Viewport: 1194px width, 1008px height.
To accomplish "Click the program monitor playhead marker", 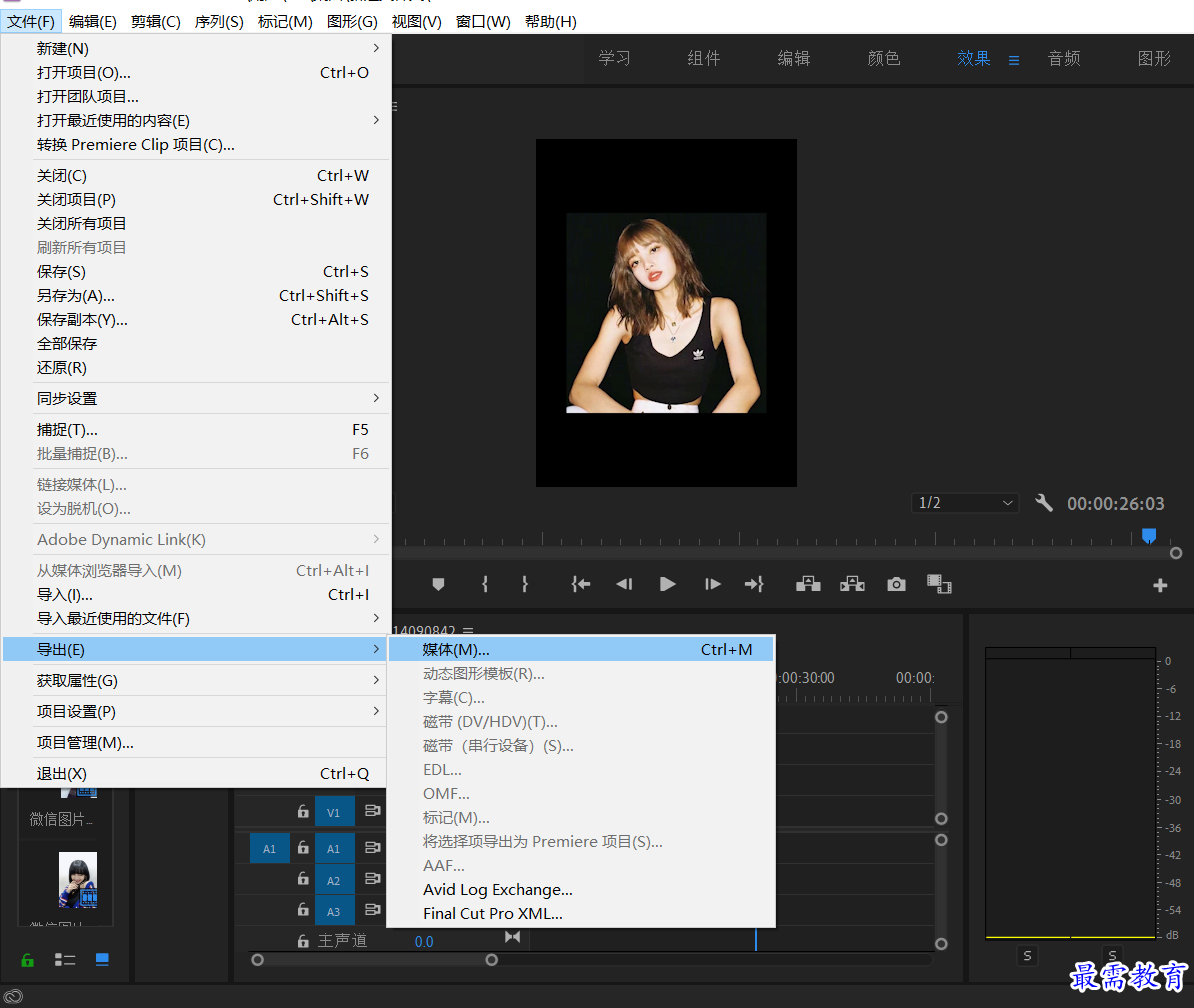I will (1149, 536).
